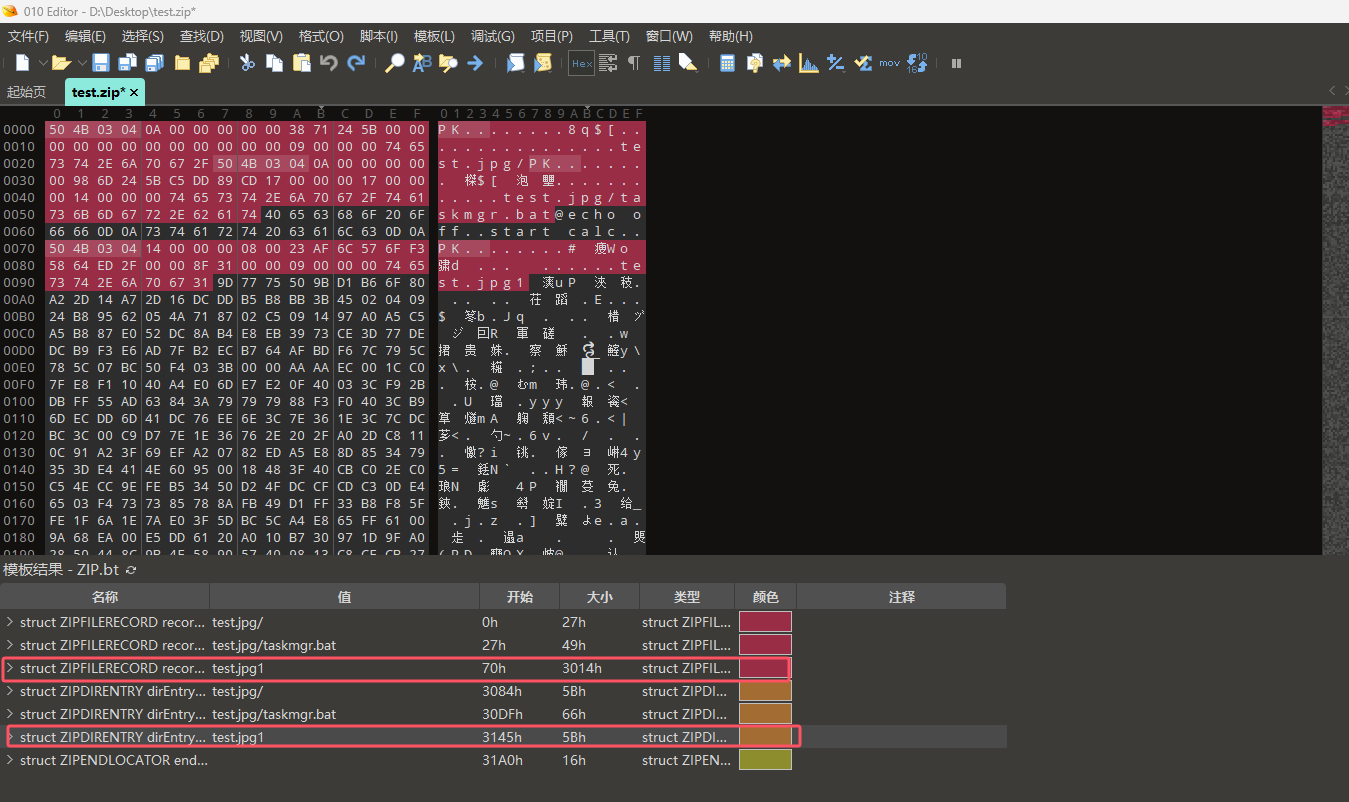This screenshot has width=1349, height=802.
Task: Open the 工具(T) menu
Action: (x=609, y=36)
